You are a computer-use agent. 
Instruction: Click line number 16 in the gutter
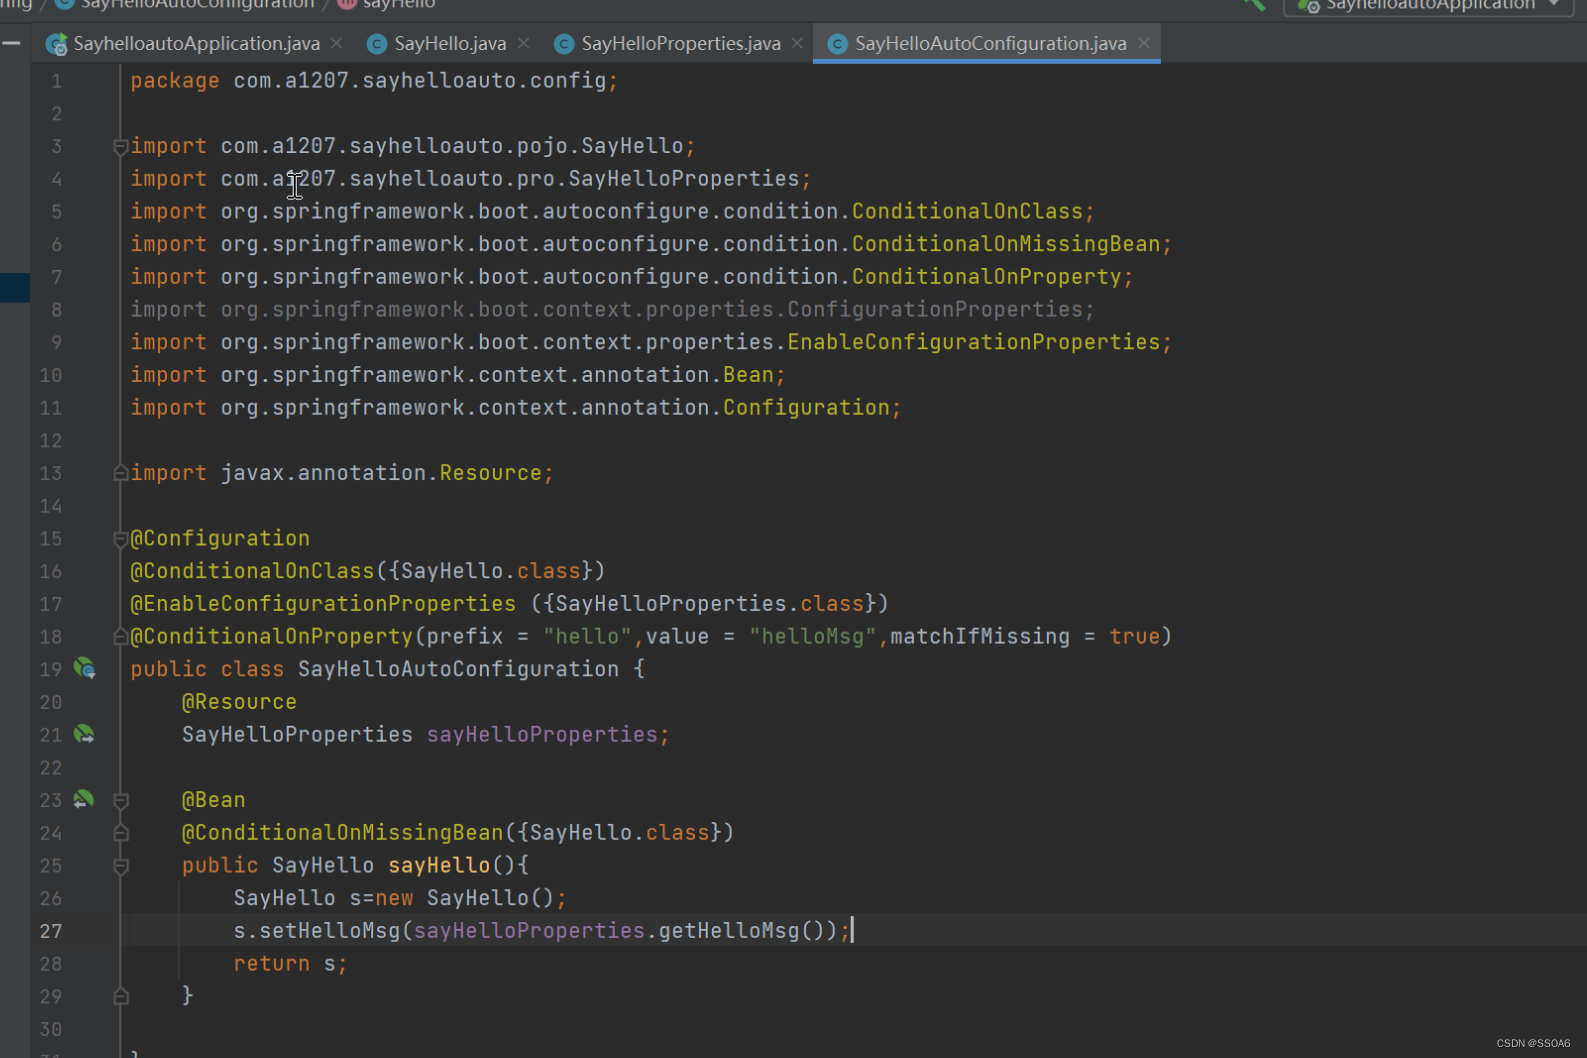(50, 571)
